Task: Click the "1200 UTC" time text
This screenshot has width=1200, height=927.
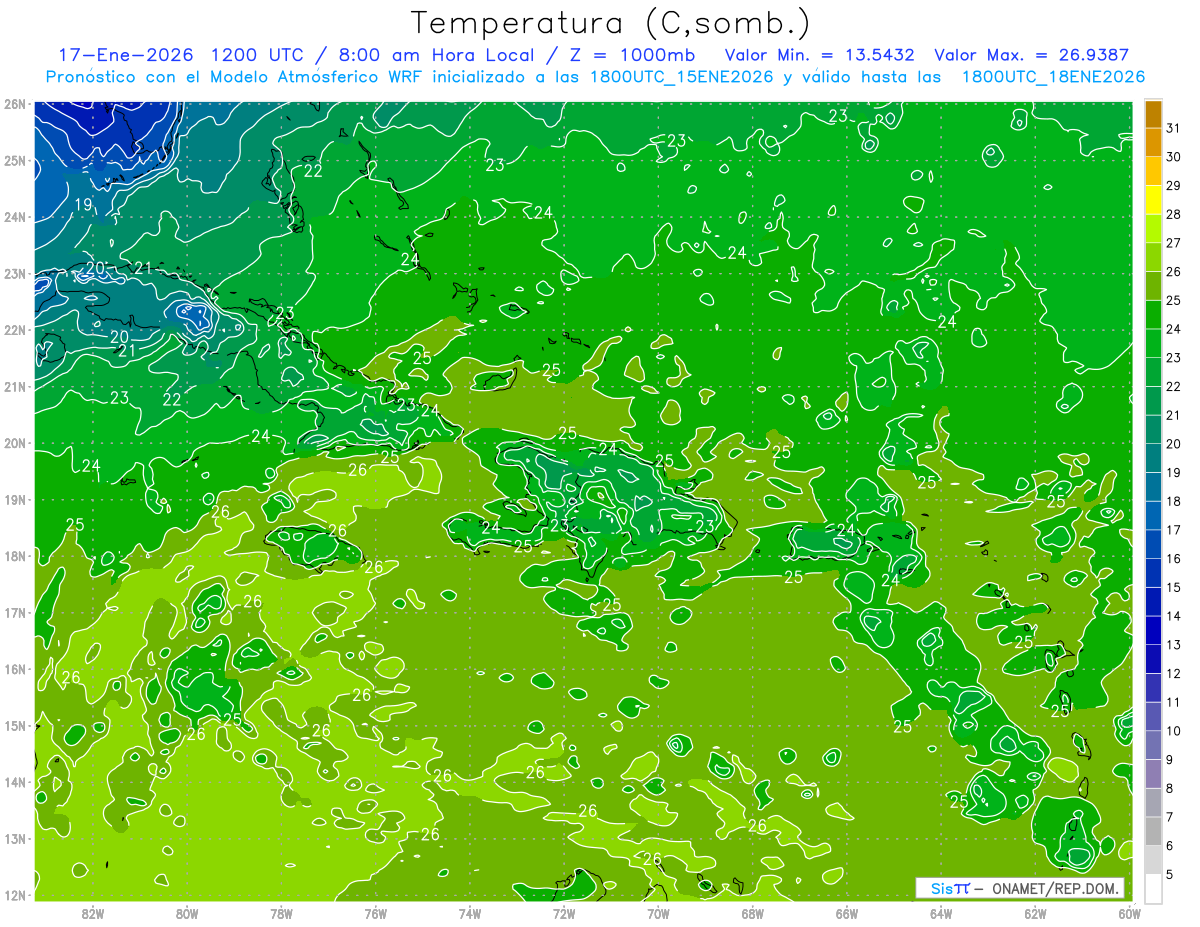Action: [259, 55]
